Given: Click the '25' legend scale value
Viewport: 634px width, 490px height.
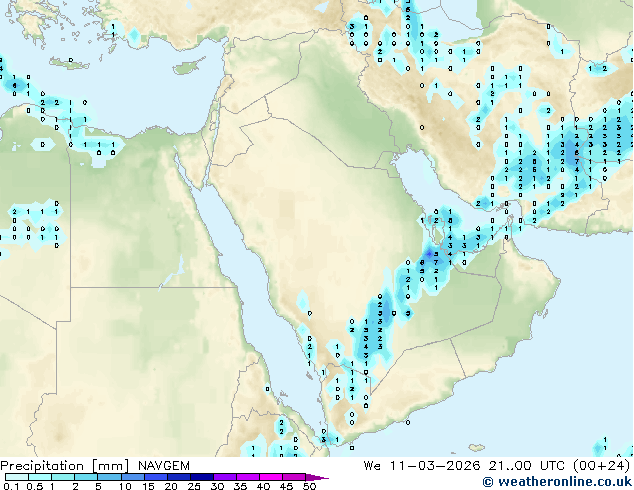Looking at the screenshot, I should pyautogui.click(x=194, y=486).
